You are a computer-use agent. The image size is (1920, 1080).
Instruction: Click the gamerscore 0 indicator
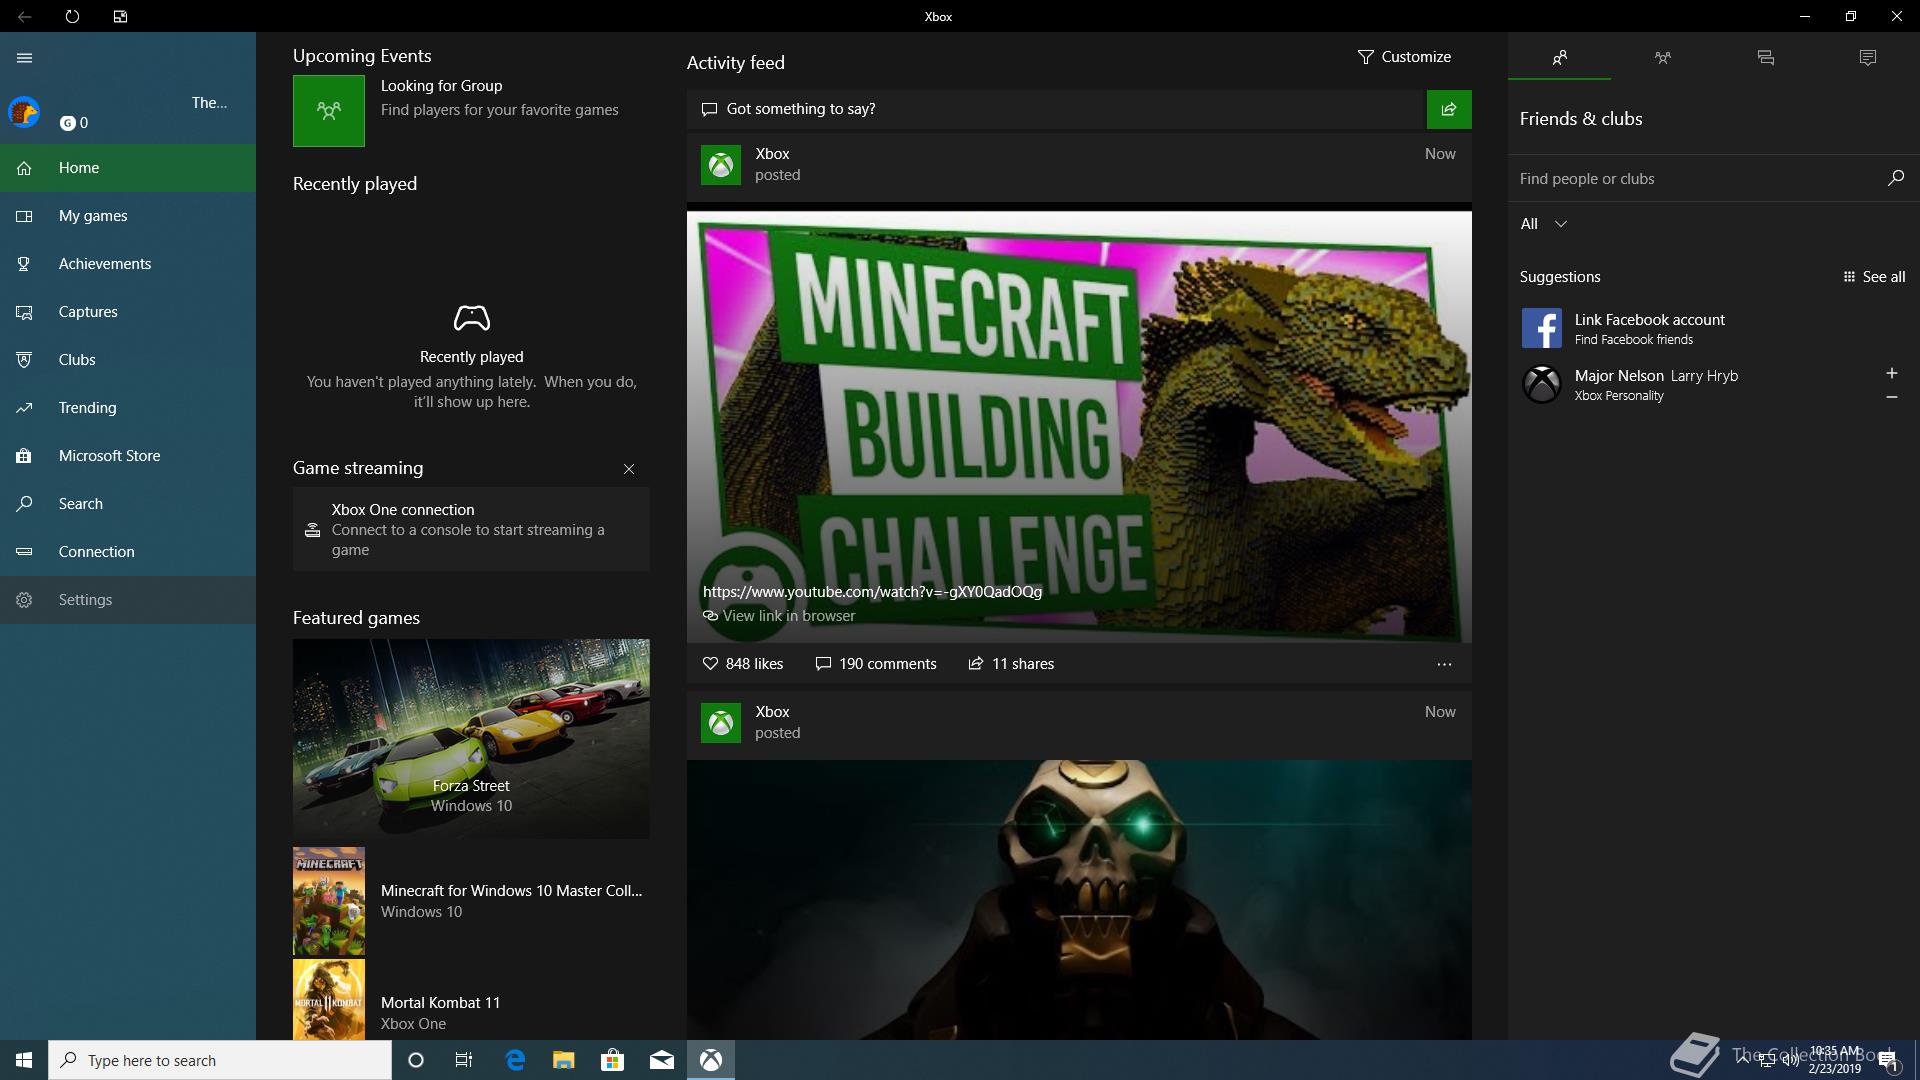click(74, 123)
